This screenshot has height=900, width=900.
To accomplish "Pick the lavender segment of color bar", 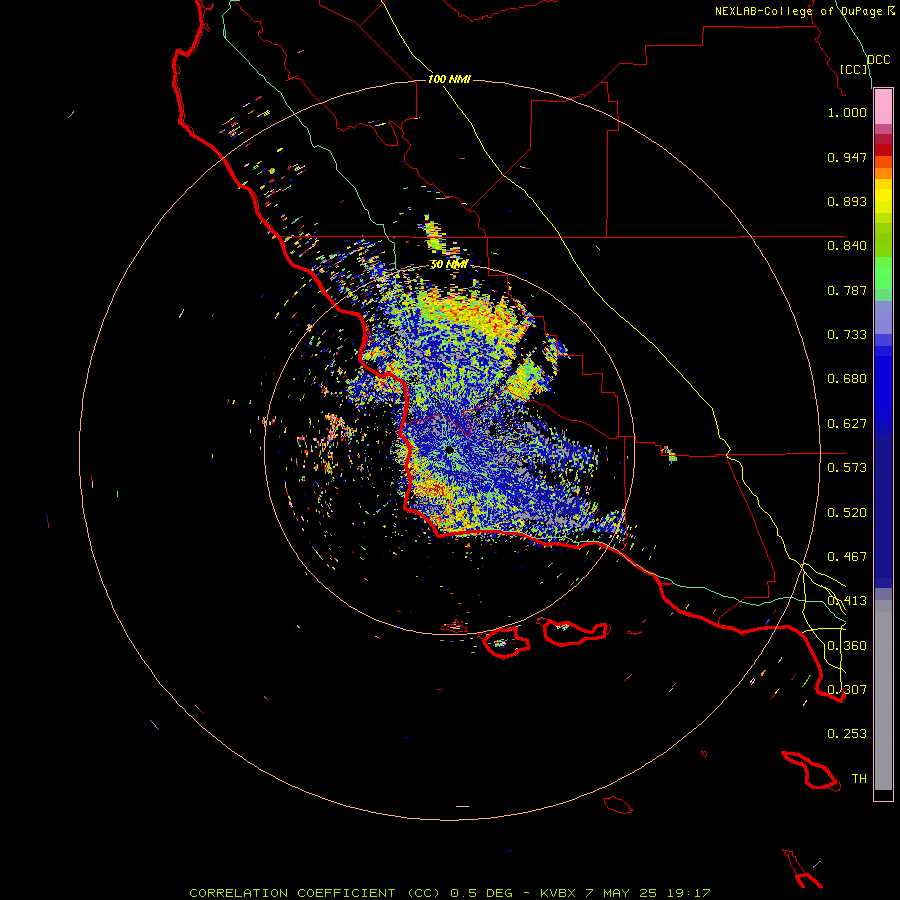I will pyautogui.click(x=883, y=317).
